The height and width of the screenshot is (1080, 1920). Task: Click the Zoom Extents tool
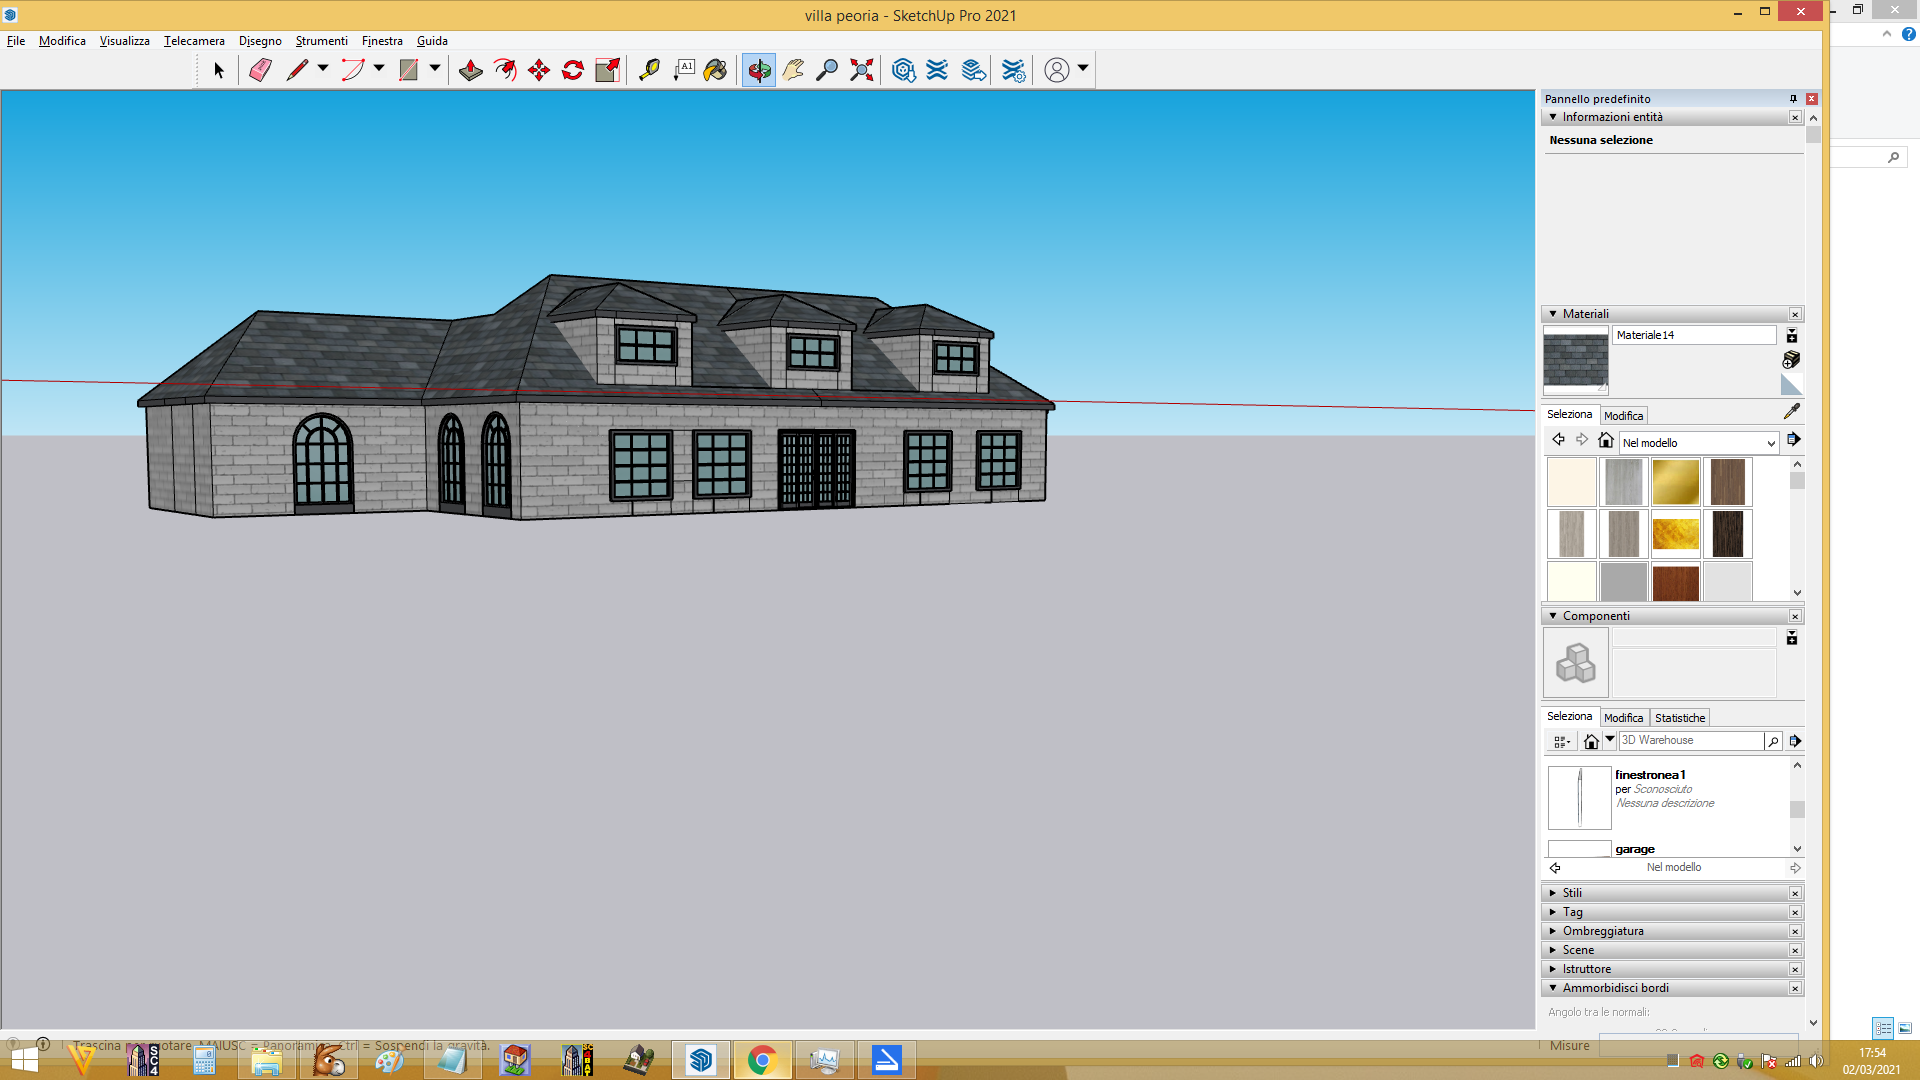click(862, 70)
